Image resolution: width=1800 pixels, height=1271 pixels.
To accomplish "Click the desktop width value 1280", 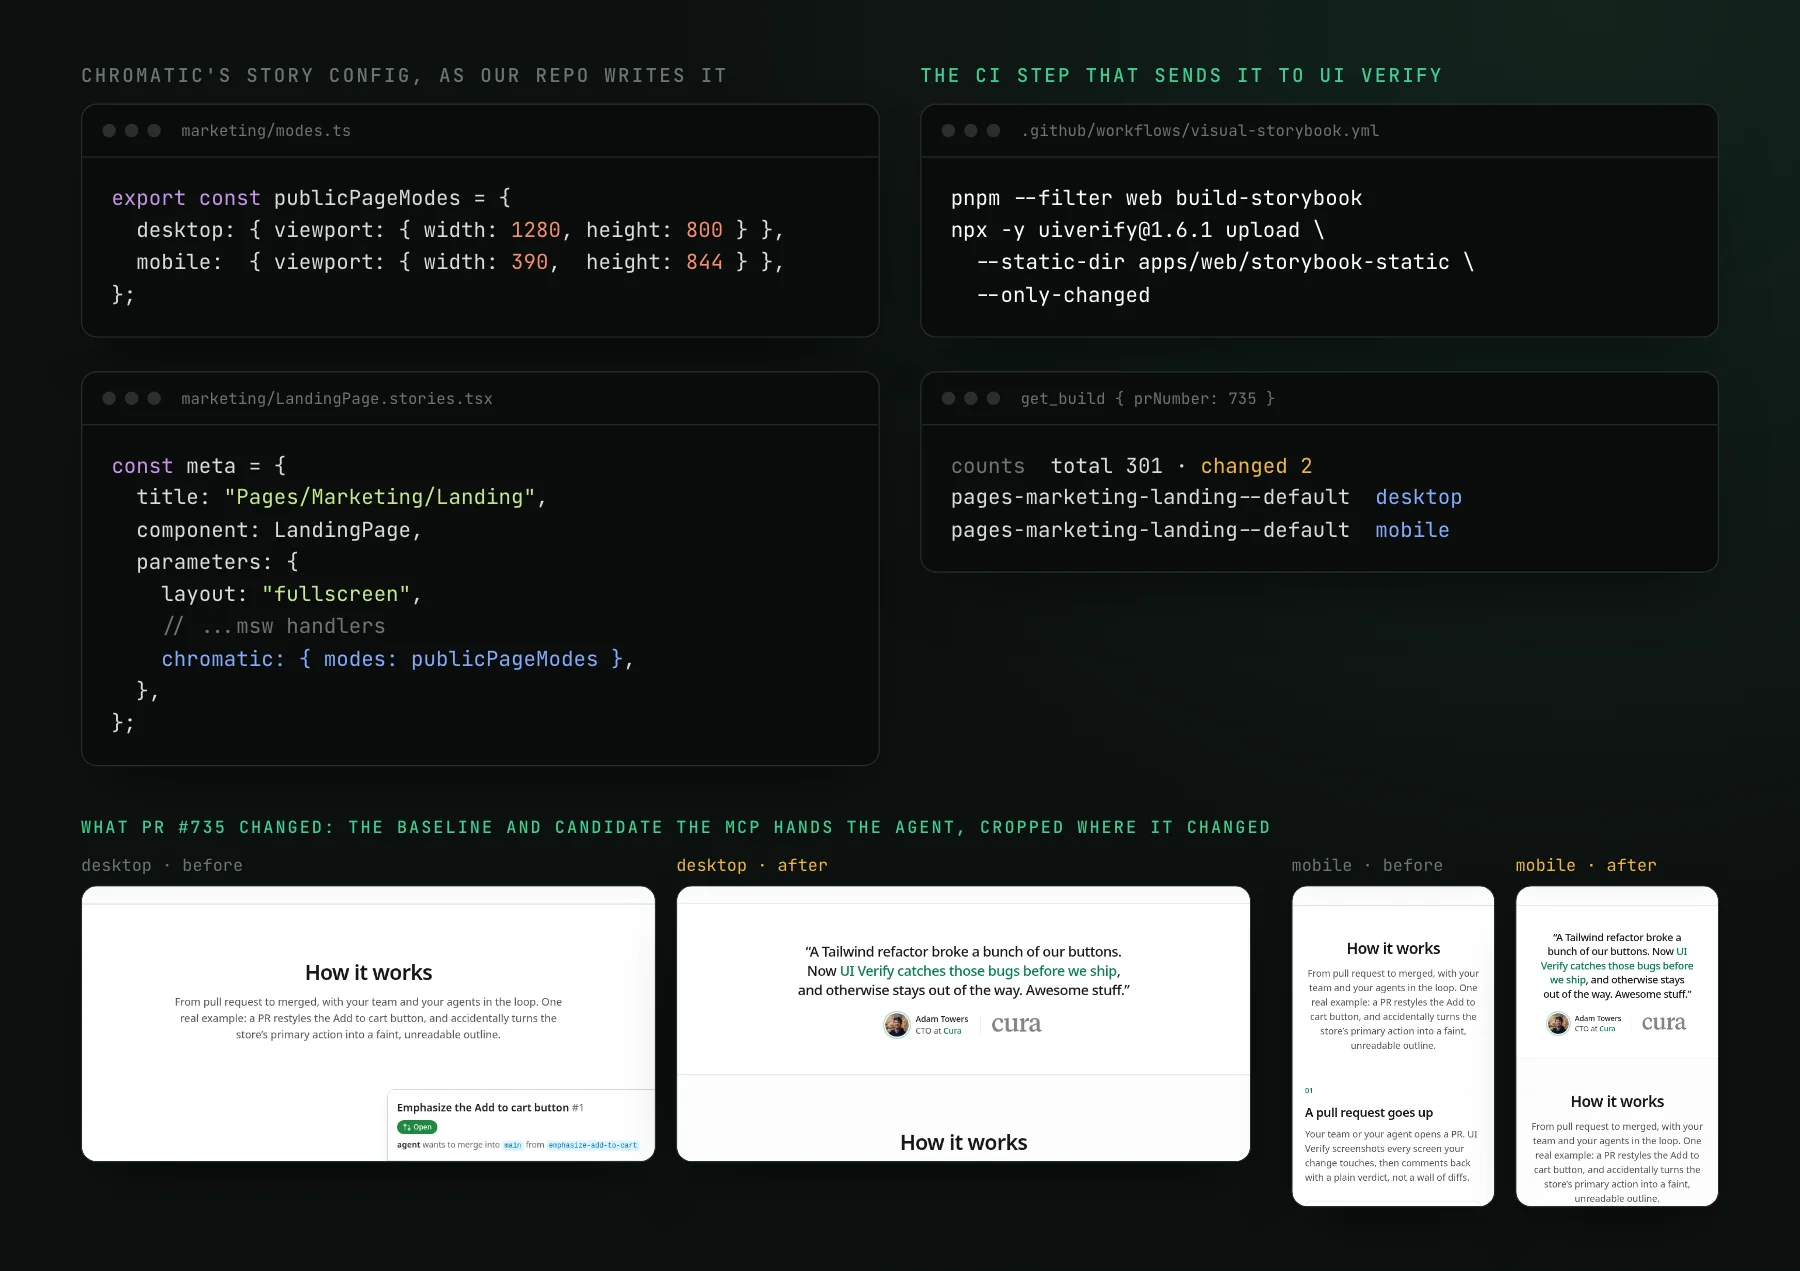I will point(536,230).
